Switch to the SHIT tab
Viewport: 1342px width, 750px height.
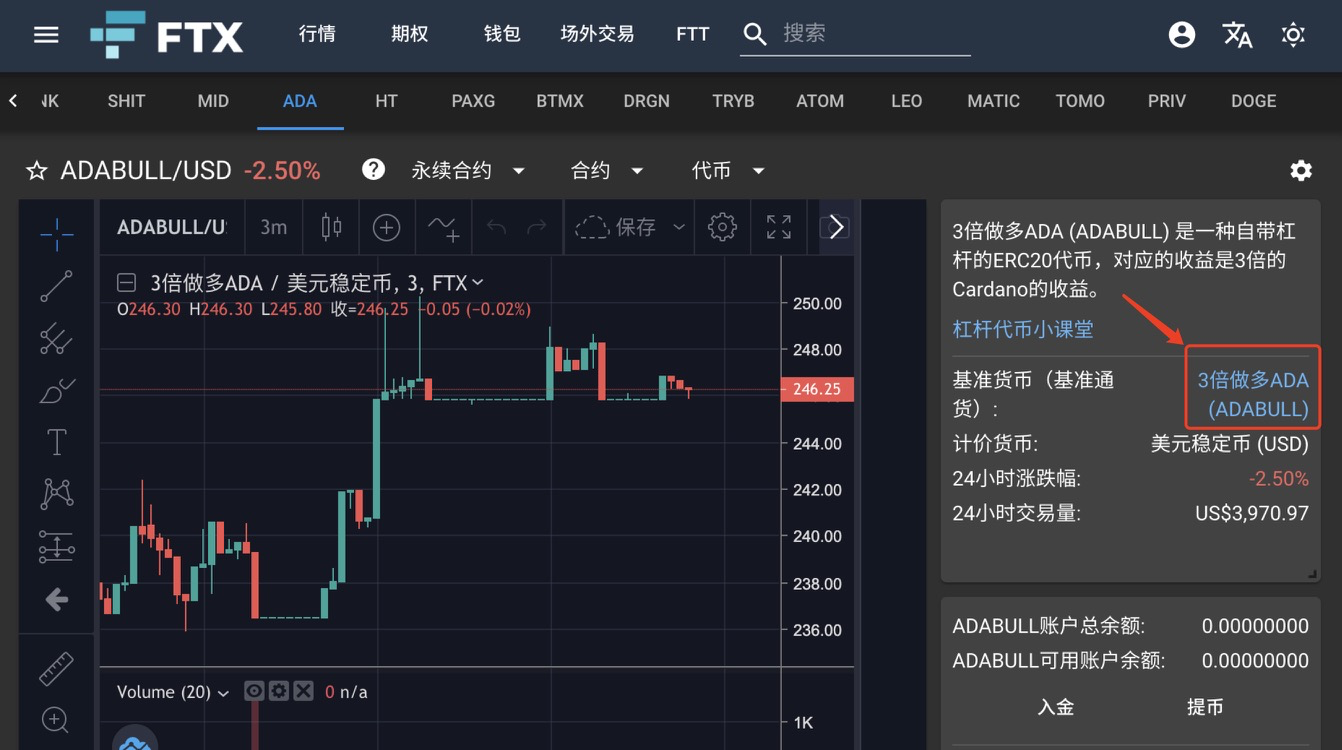pos(126,101)
